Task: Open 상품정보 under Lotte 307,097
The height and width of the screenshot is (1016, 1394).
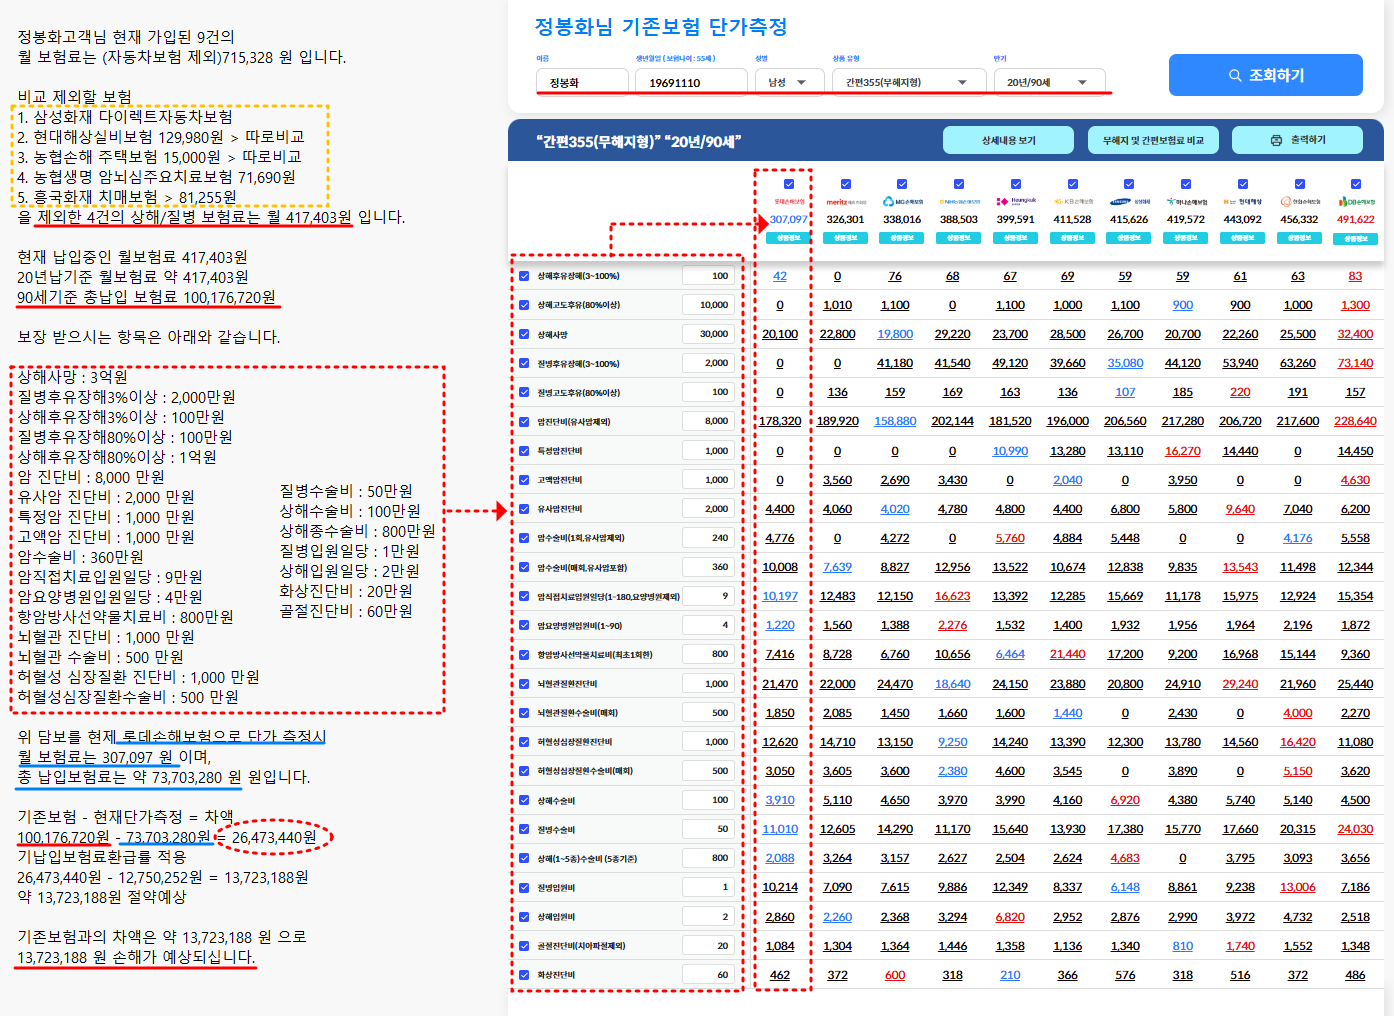Action: [789, 238]
